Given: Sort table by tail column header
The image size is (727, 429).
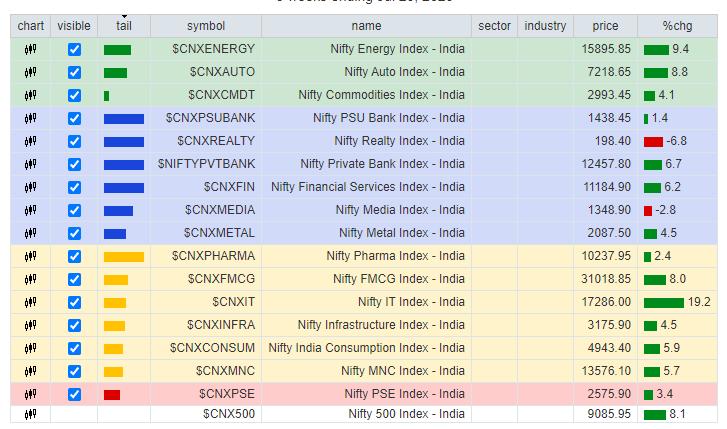Looking at the screenshot, I should tap(124, 26).
